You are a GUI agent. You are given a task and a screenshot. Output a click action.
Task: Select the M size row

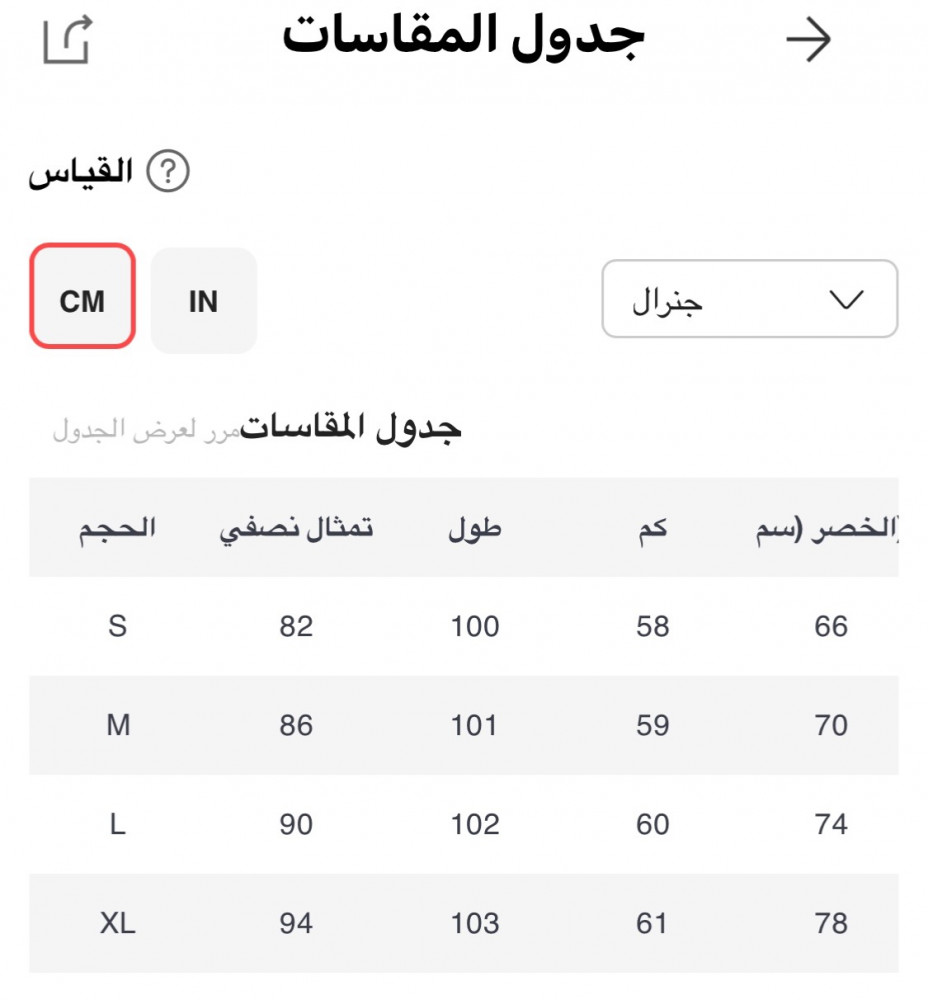click(x=118, y=725)
